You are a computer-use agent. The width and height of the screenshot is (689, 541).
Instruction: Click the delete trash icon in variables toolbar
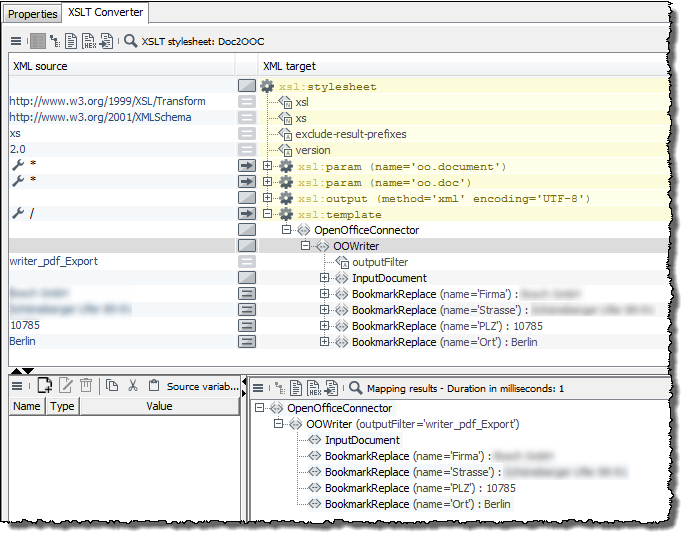click(x=86, y=386)
